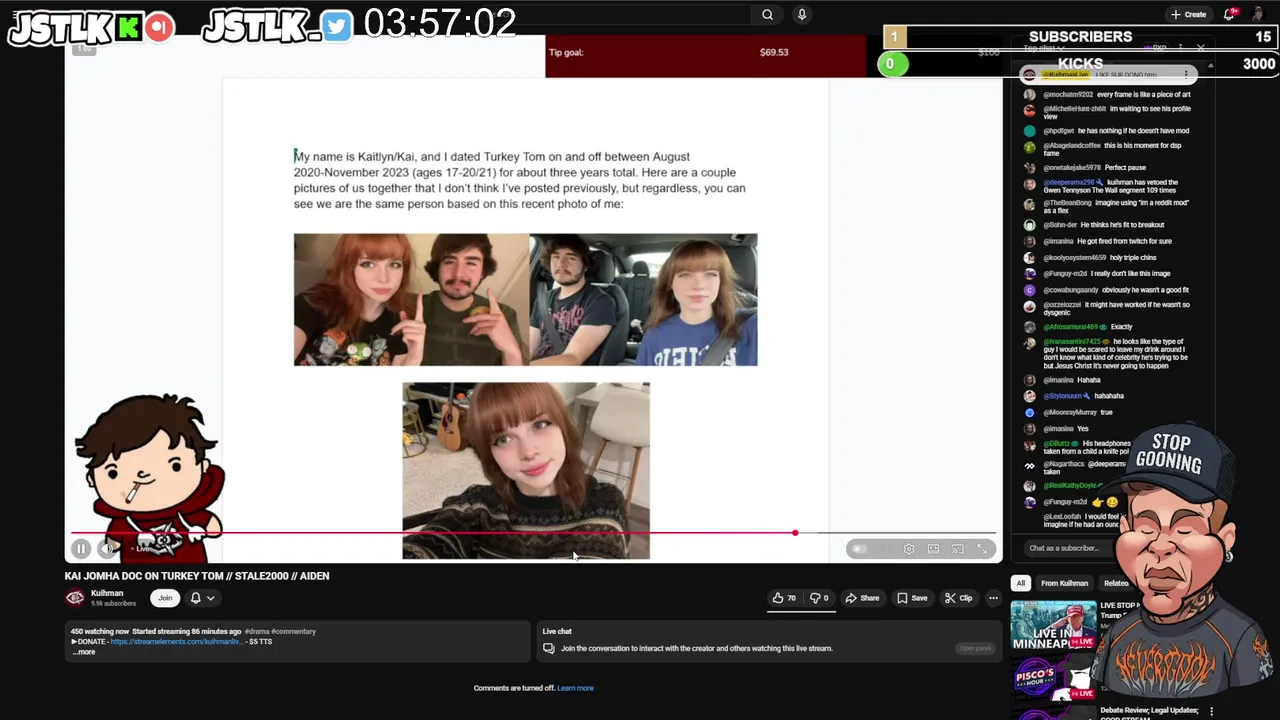
Task: Open menu for Debate Review video
Action: pyautogui.click(x=1212, y=712)
